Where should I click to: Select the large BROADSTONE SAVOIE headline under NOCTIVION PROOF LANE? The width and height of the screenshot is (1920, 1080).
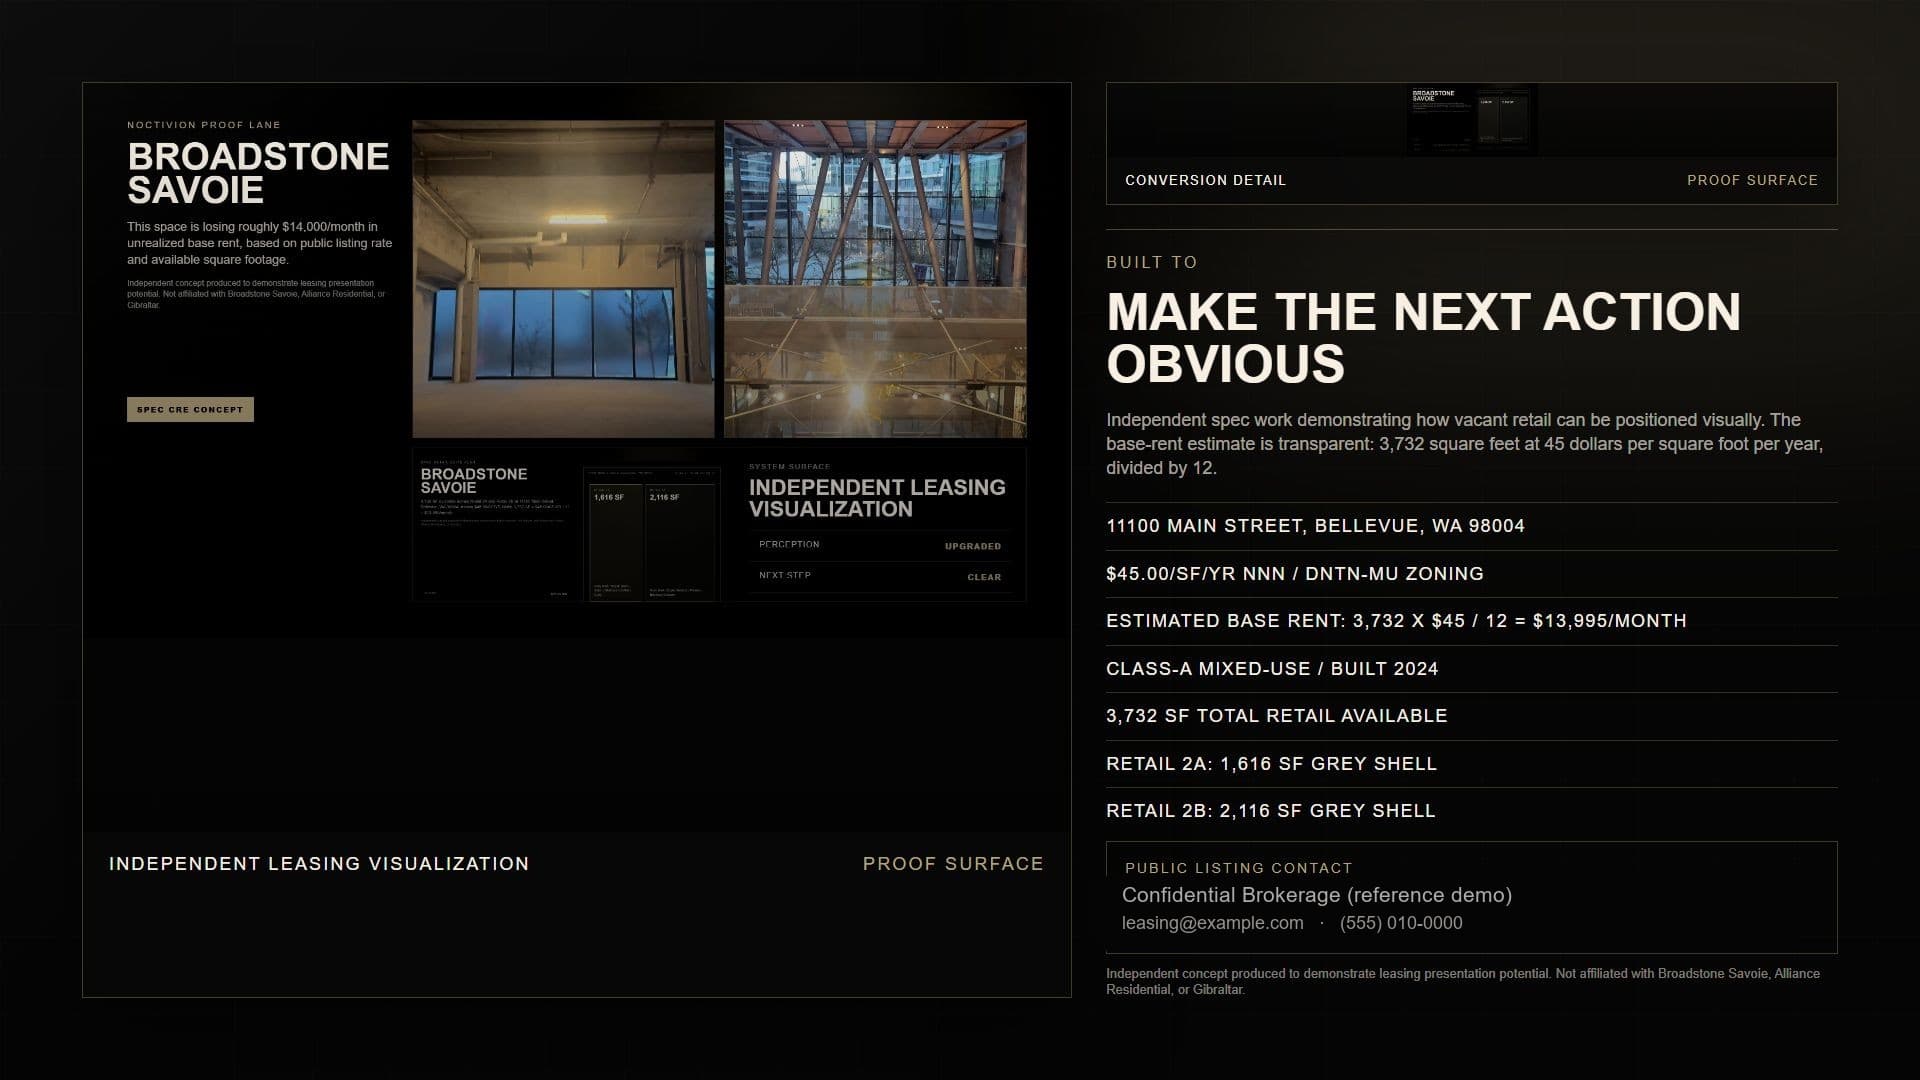click(258, 173)
